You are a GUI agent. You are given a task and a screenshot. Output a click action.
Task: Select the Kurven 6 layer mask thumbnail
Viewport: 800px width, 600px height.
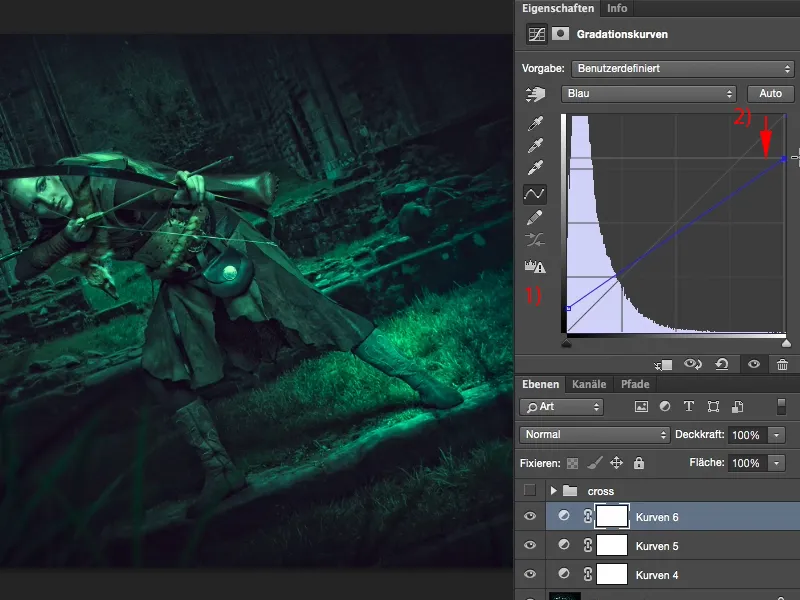(612, 516)
